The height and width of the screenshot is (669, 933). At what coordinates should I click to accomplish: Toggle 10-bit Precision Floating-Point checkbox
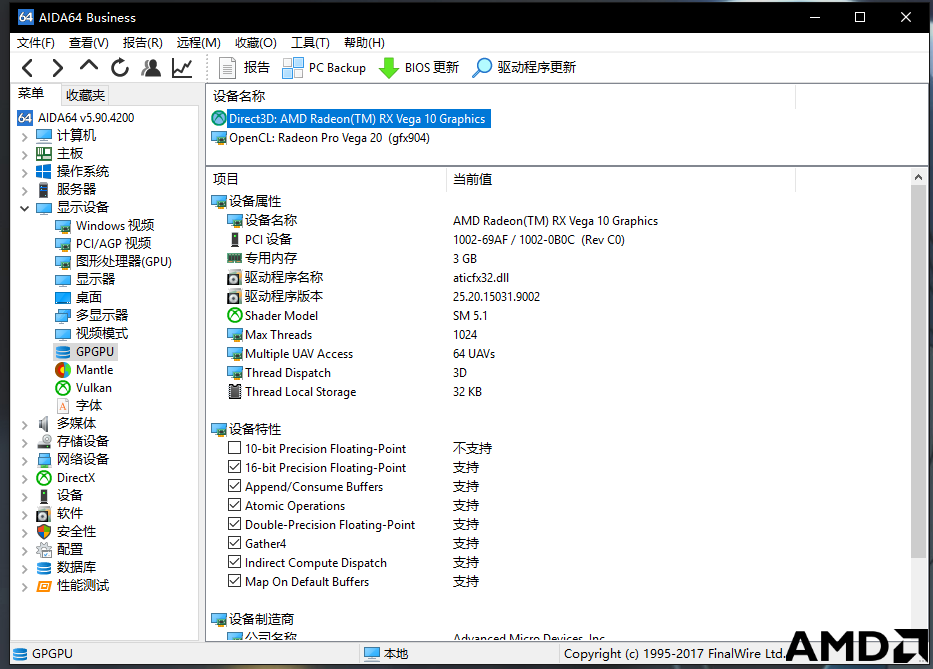coord(234,448)
